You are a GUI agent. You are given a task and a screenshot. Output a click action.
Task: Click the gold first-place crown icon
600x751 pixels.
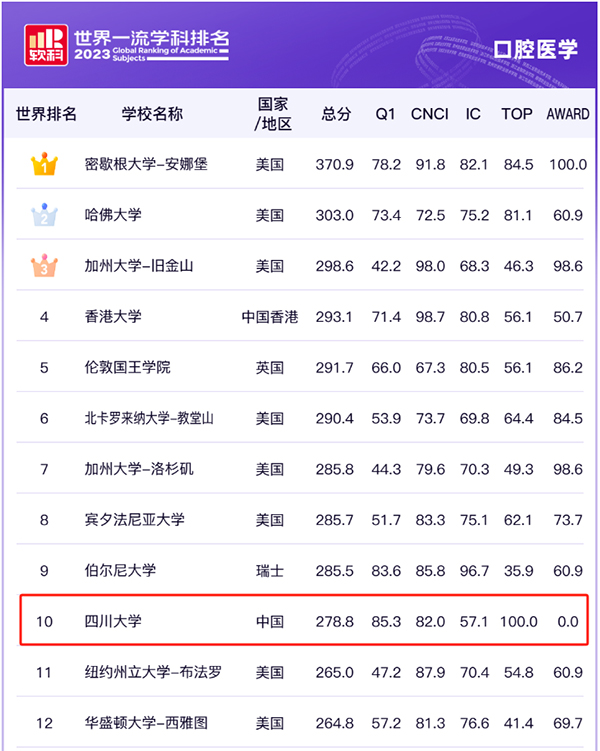44,164
